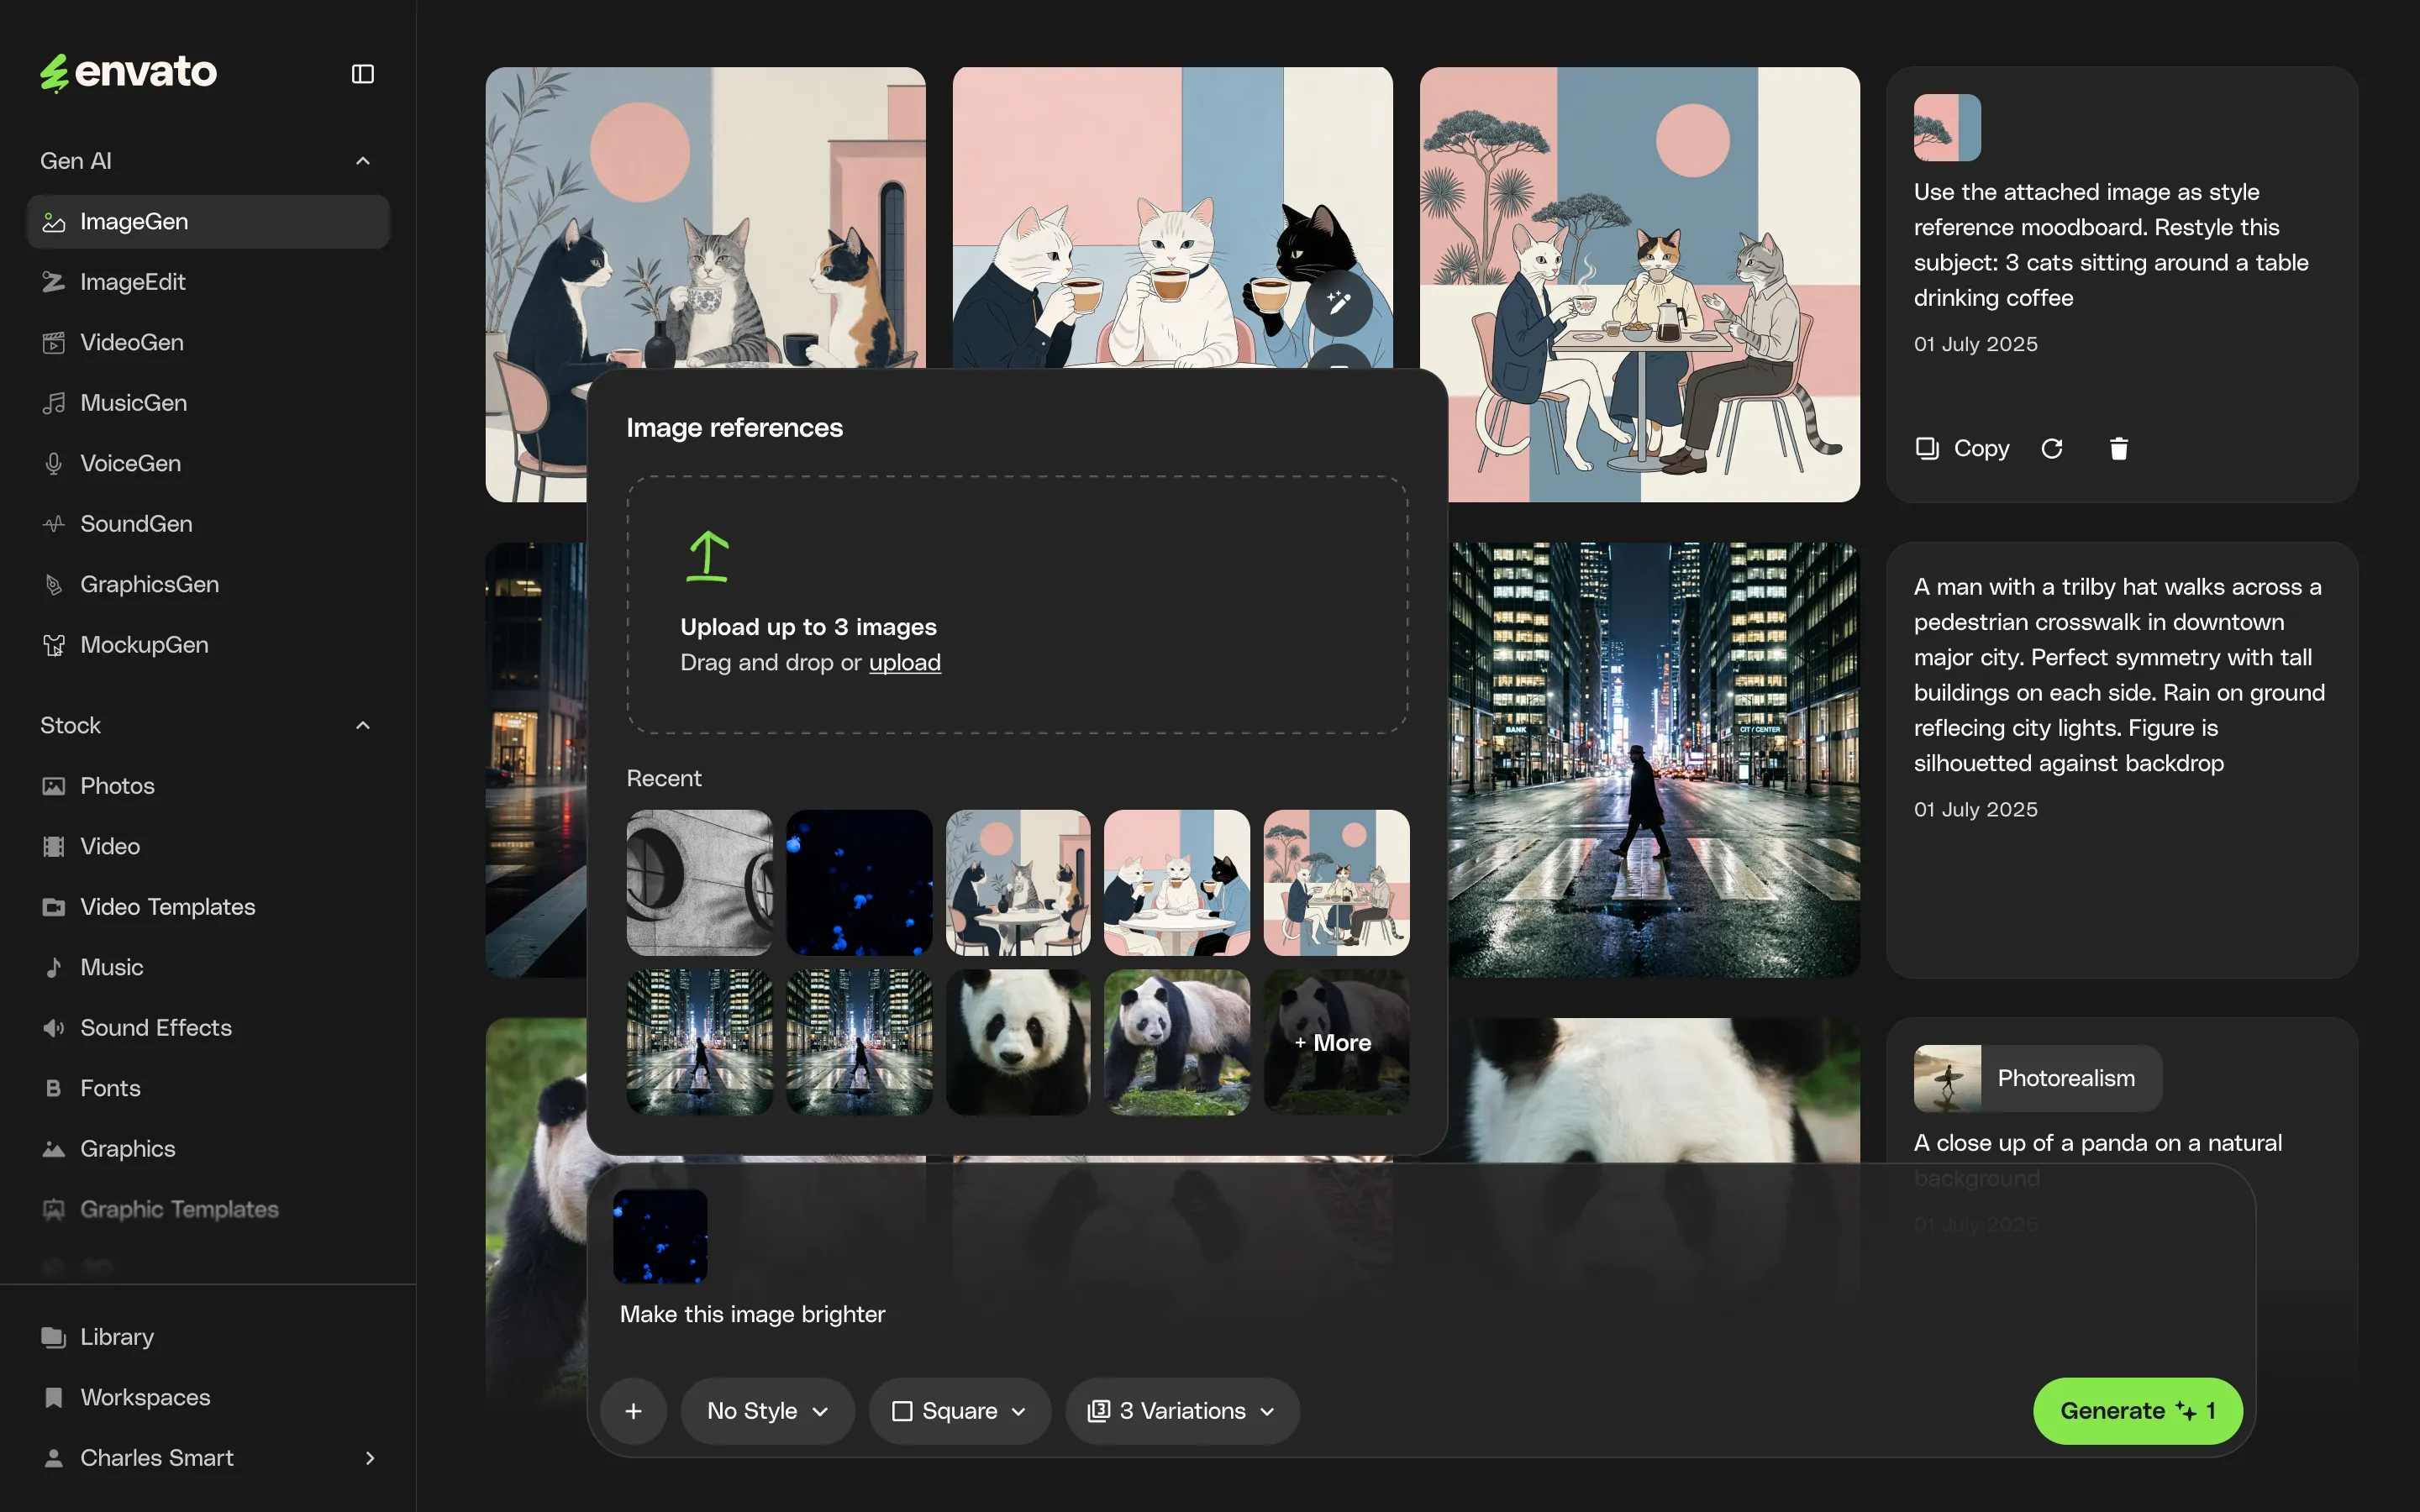Viewport: 2420px width, 1512px height.
Task: Click the green upload arrow icon
Action: pyautogui.click(x=707, y=556)
